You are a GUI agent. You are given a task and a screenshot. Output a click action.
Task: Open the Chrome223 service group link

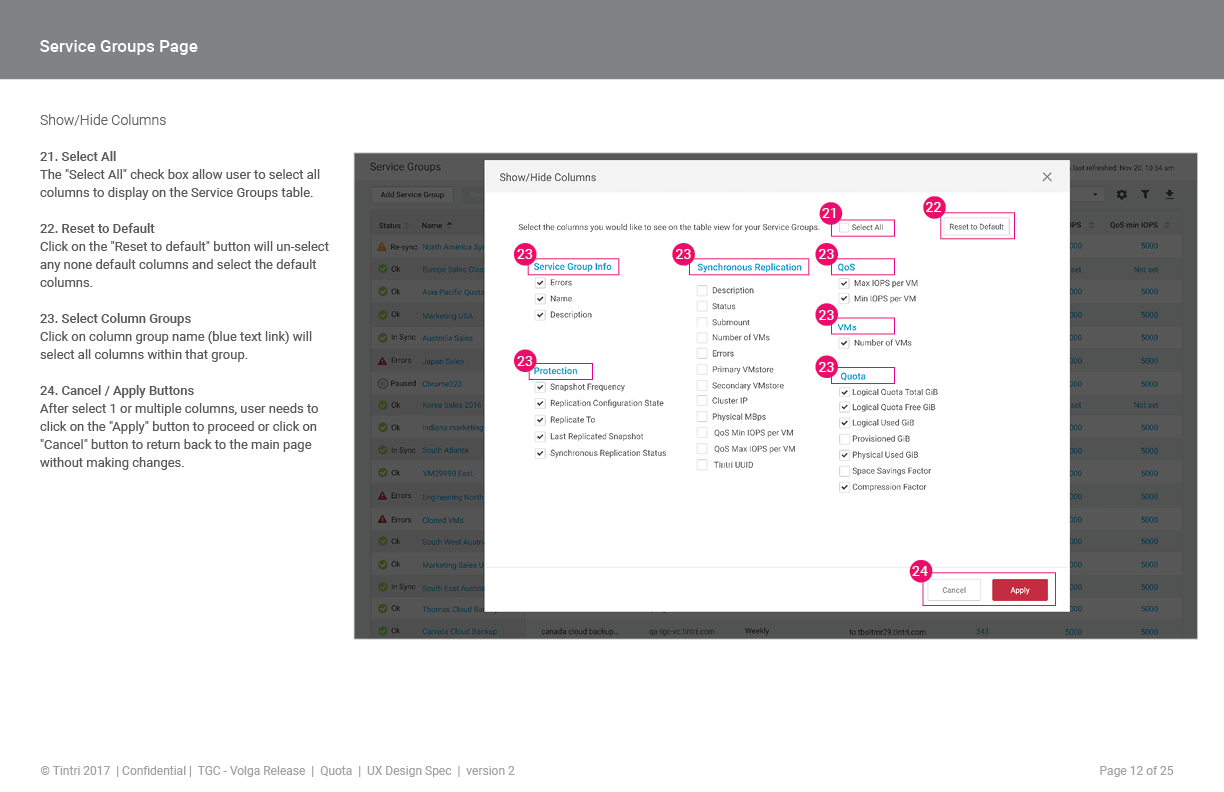tap(441, 384)
